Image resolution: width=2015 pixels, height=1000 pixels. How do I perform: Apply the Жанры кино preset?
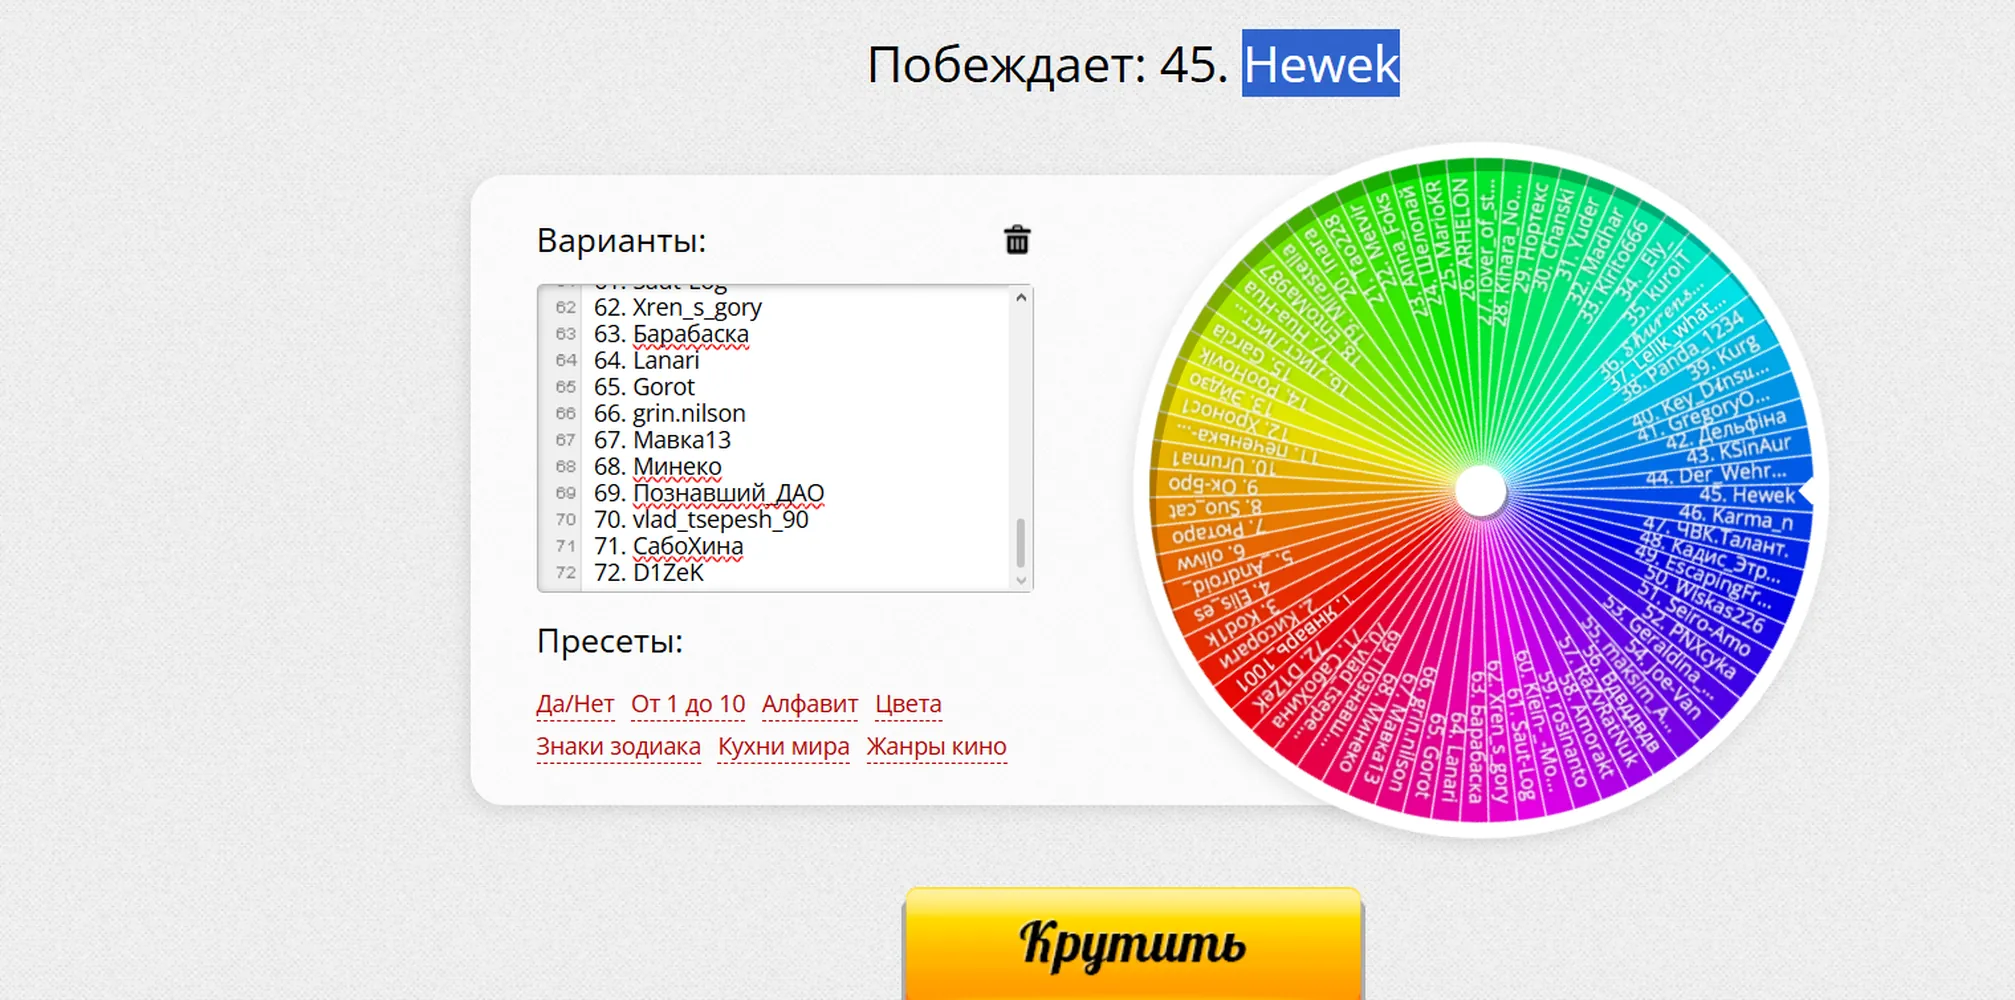pyautogui.click(x=936, y=747)
